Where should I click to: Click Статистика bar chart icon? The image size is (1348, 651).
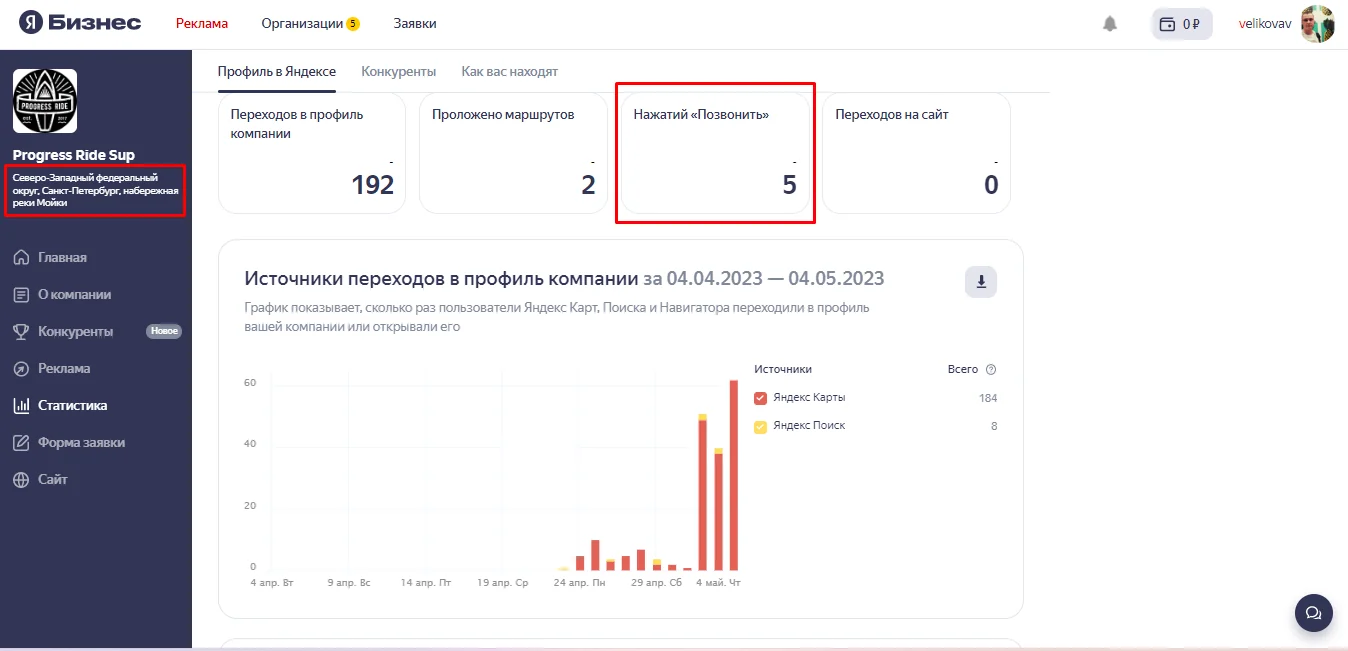(x=21, y=405)
